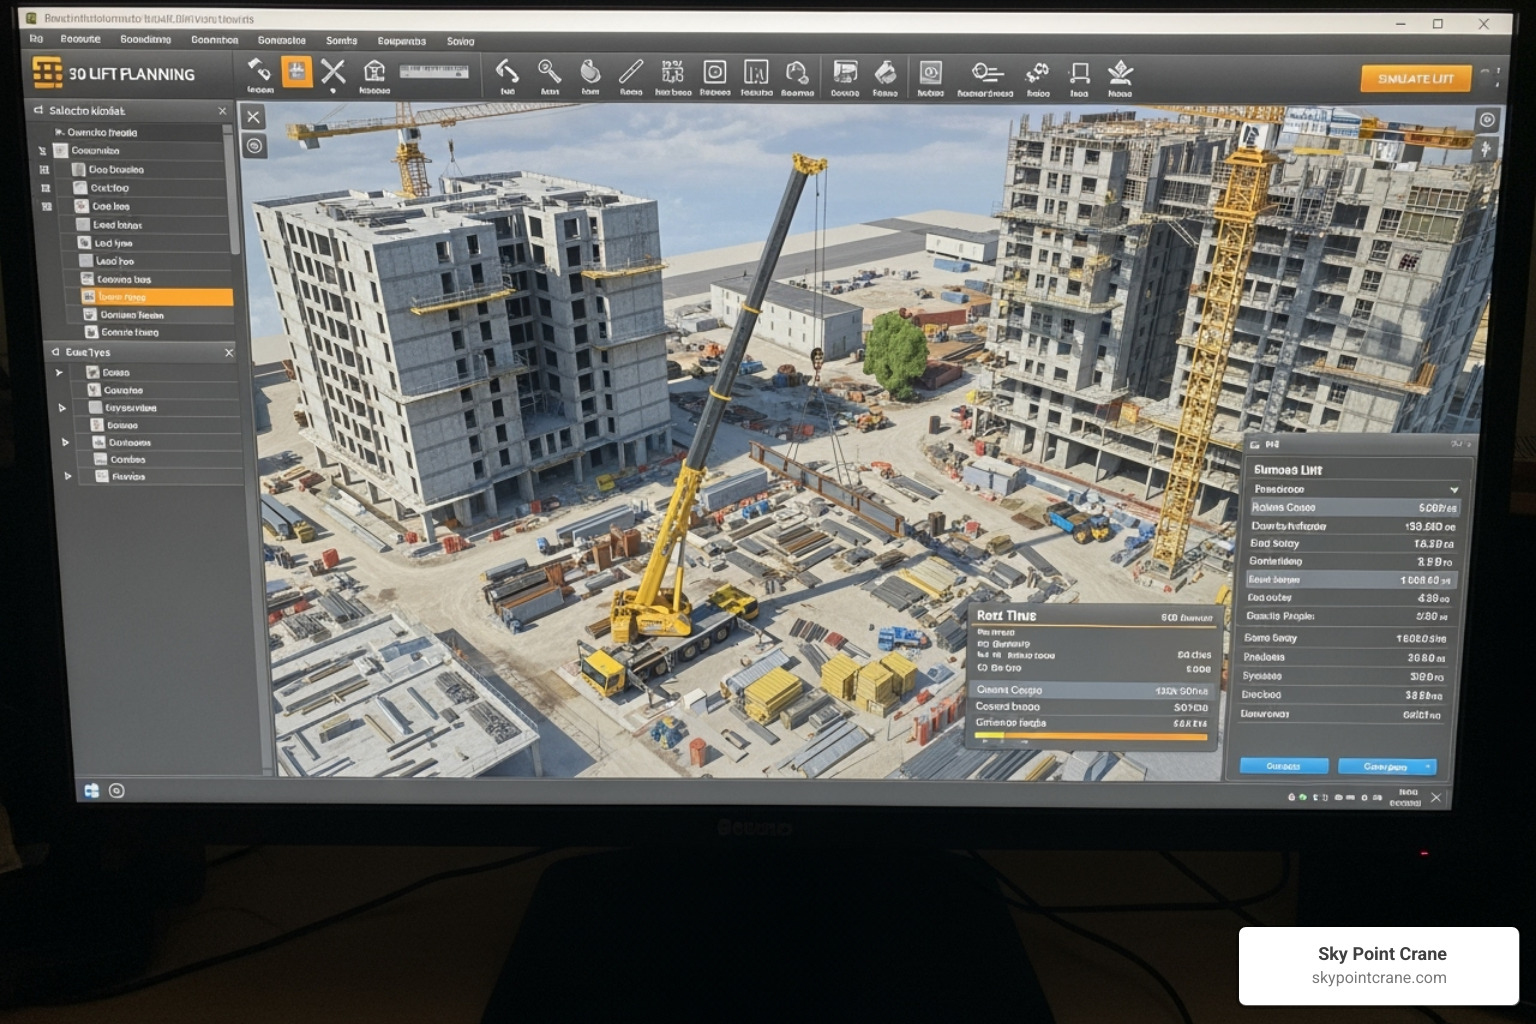Open the measure/zoom magnifier tool
The image size is (1536, 1024).
pos(547,72)
